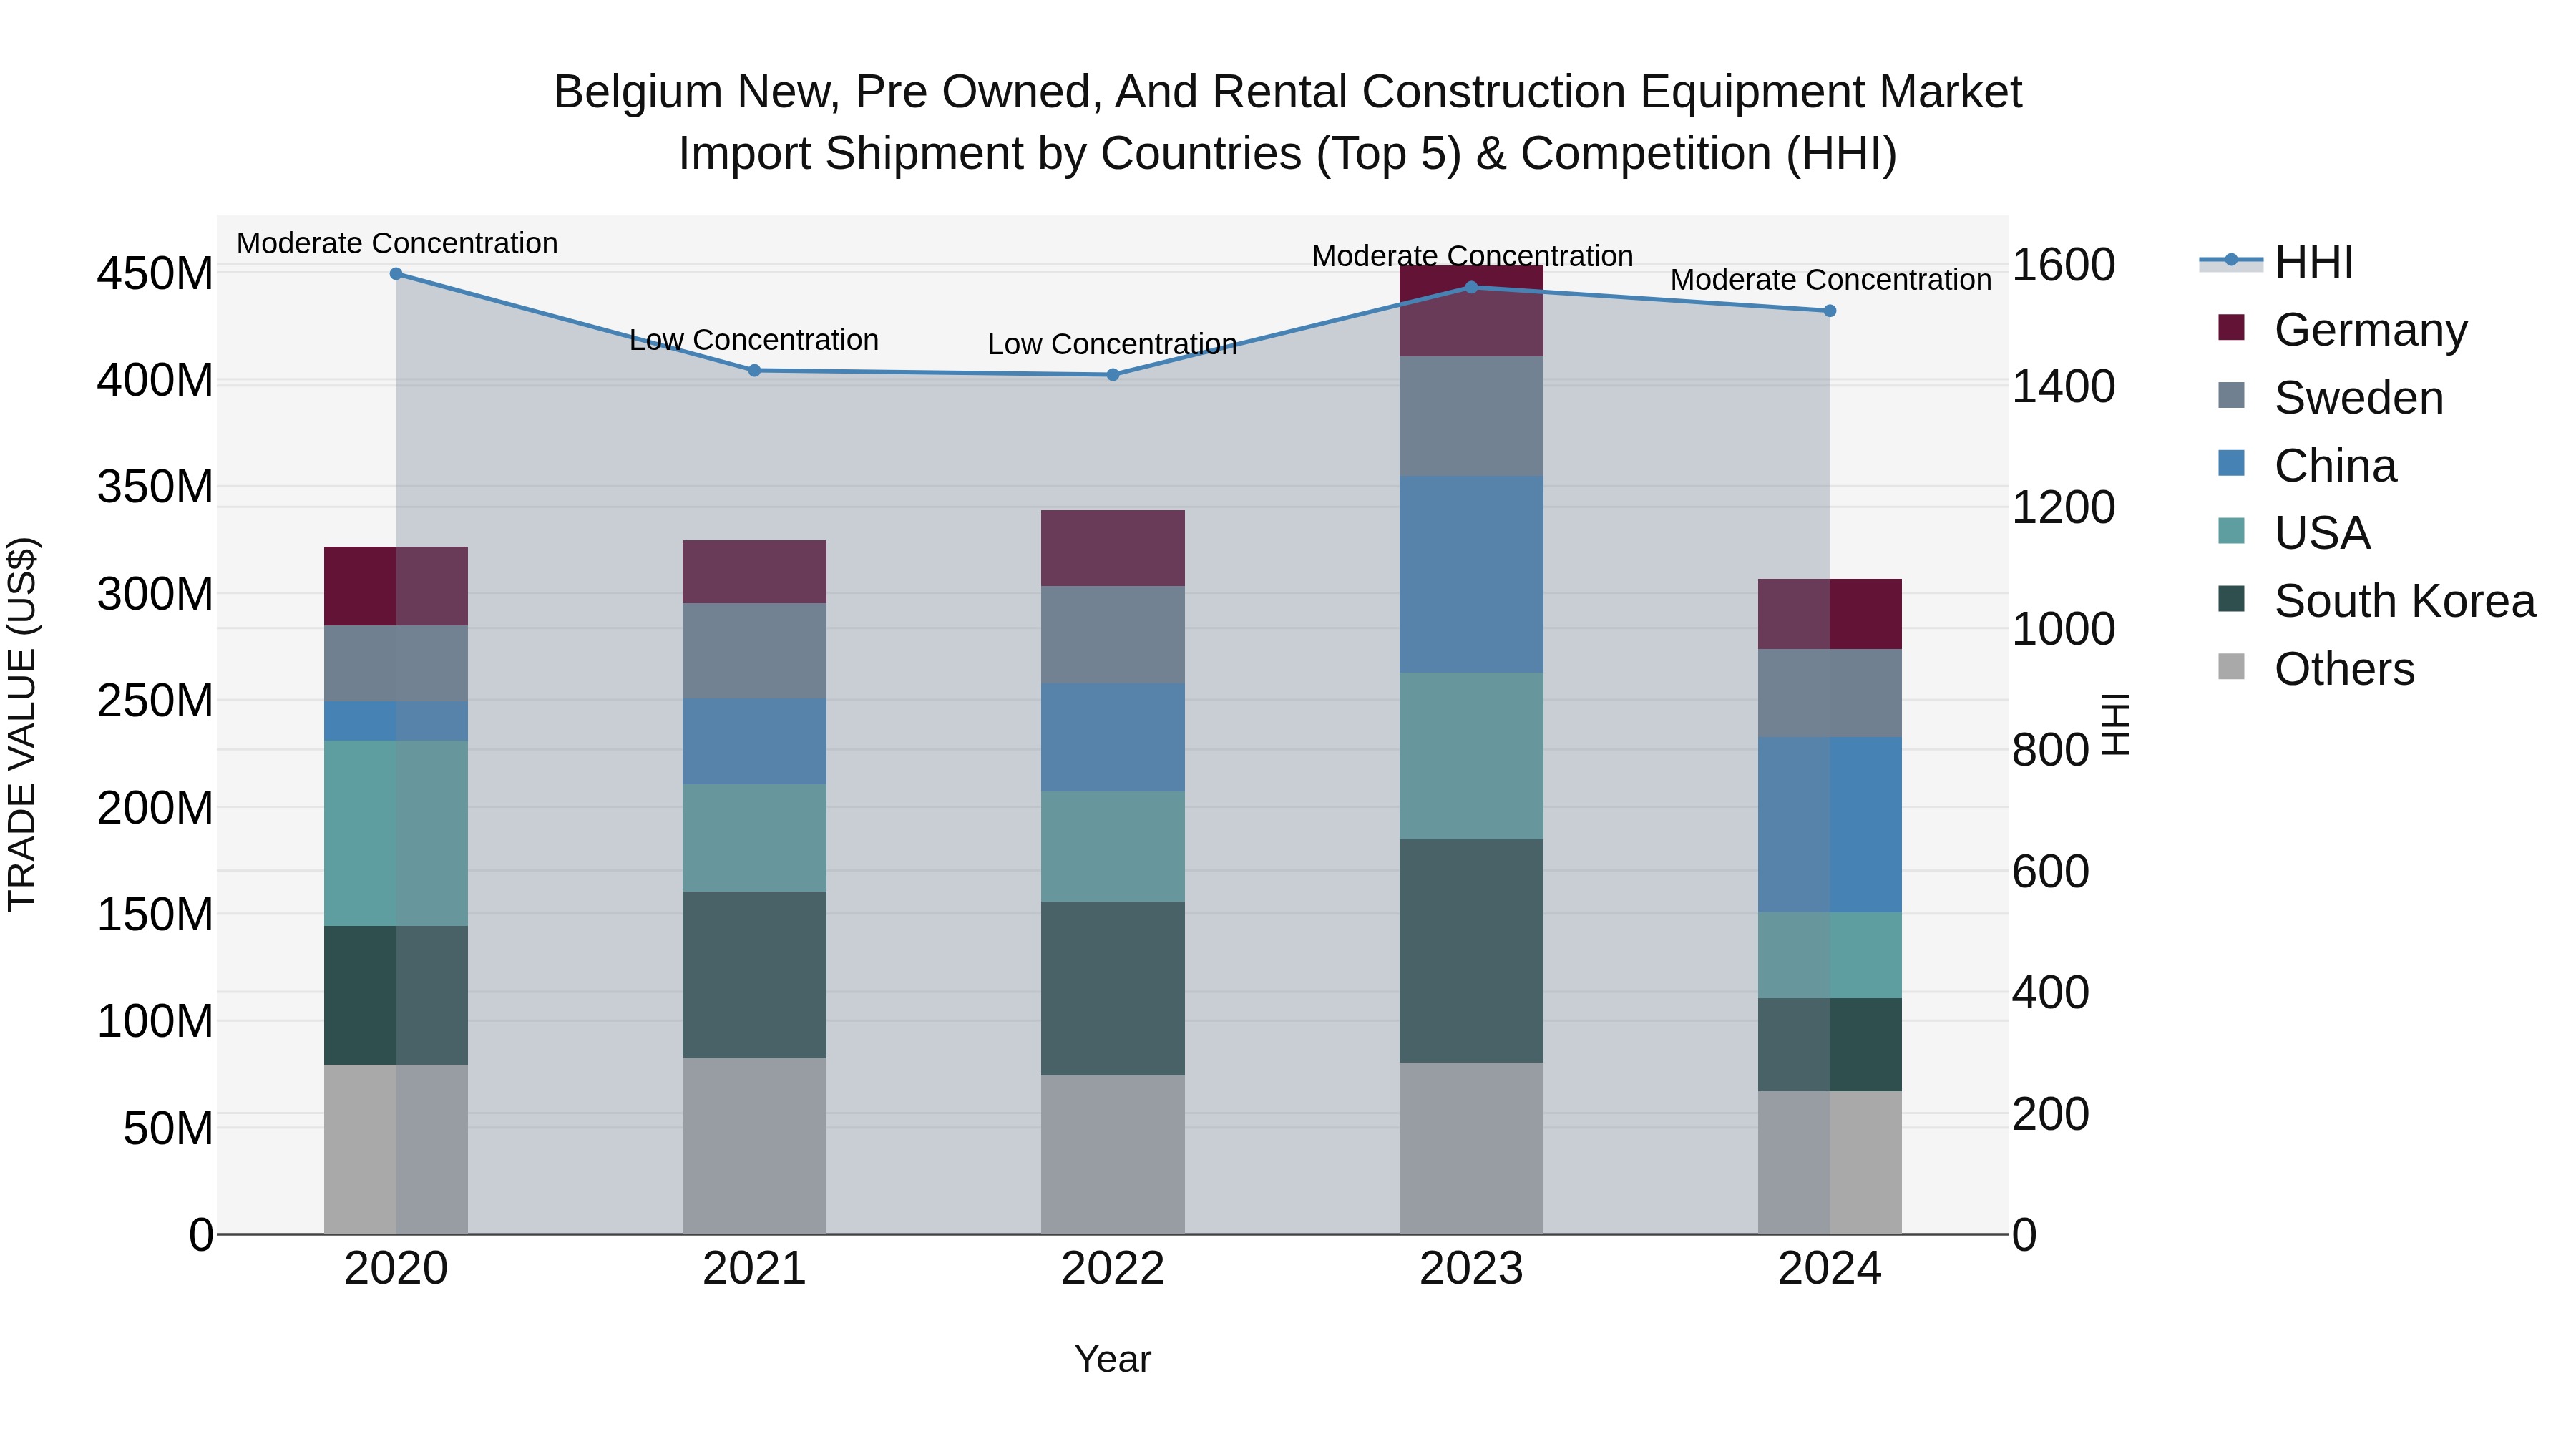Toggle the China legend item
Viewport: 2576px width, 1449px height.
coord(2306,465)
